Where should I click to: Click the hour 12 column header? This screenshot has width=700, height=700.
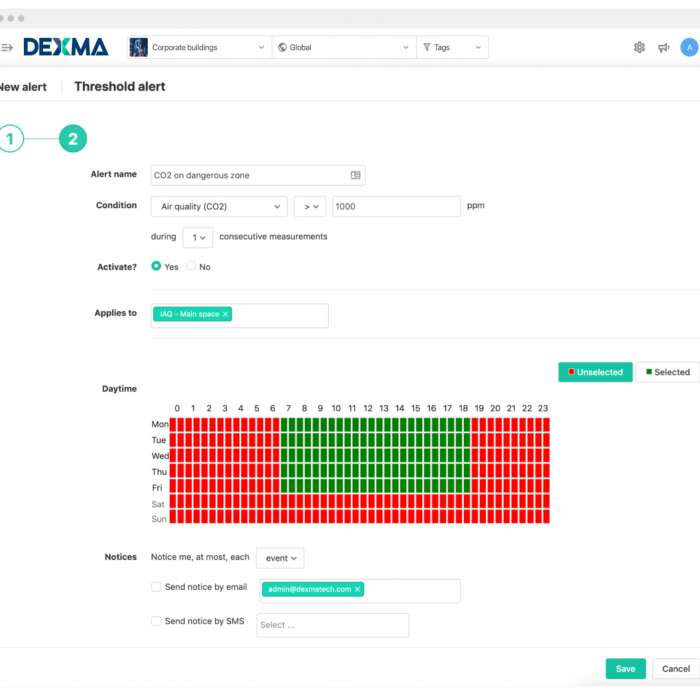368,408
